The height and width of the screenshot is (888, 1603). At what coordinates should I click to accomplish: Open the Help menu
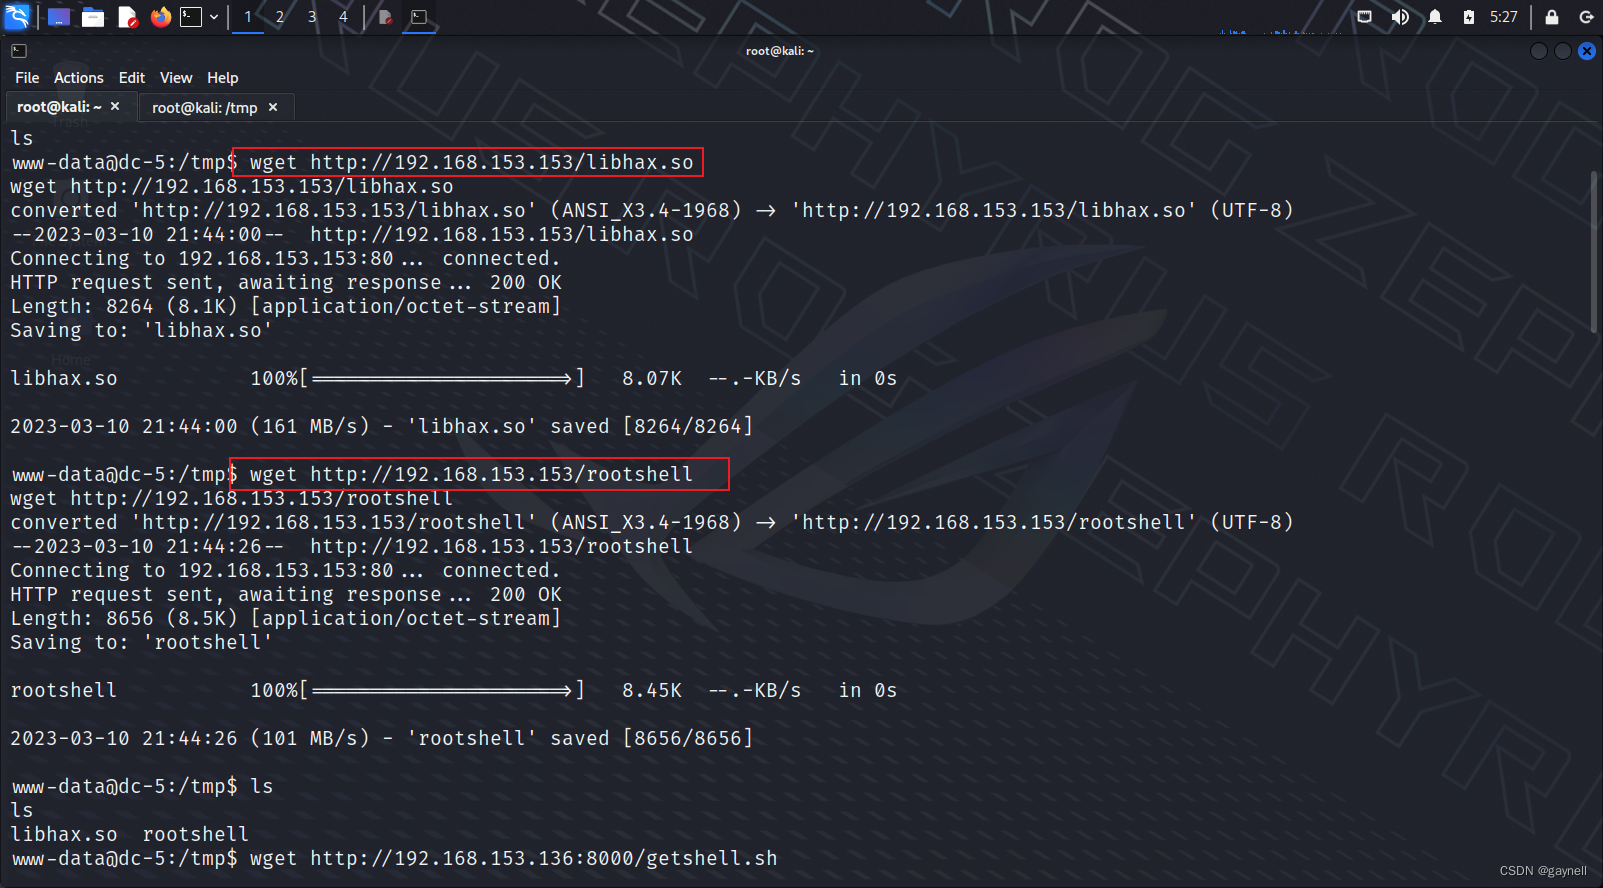point(223,78)
